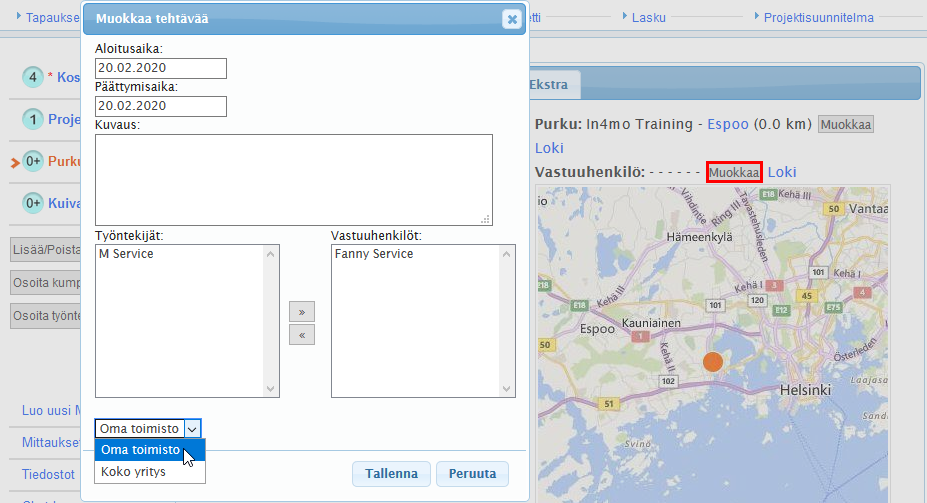Click the Aloitusaika date field
The image size is (927, 503).
pyautogui.click(x=160, y=68)
